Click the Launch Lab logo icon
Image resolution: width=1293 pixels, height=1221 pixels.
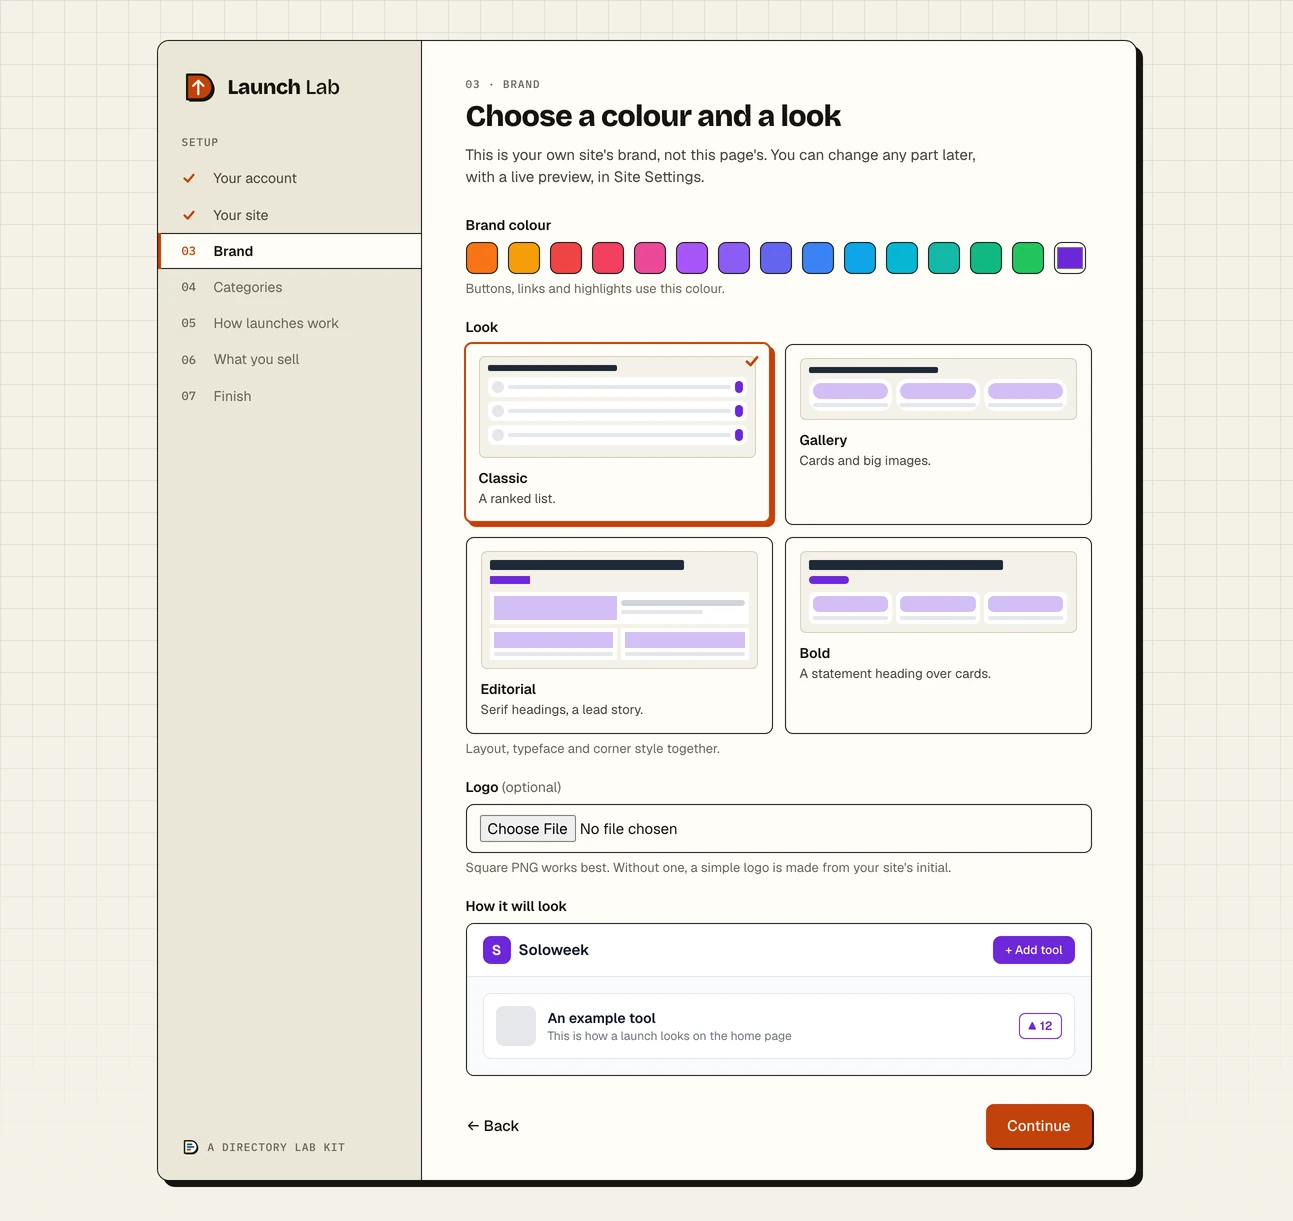[x=199, y=87]
